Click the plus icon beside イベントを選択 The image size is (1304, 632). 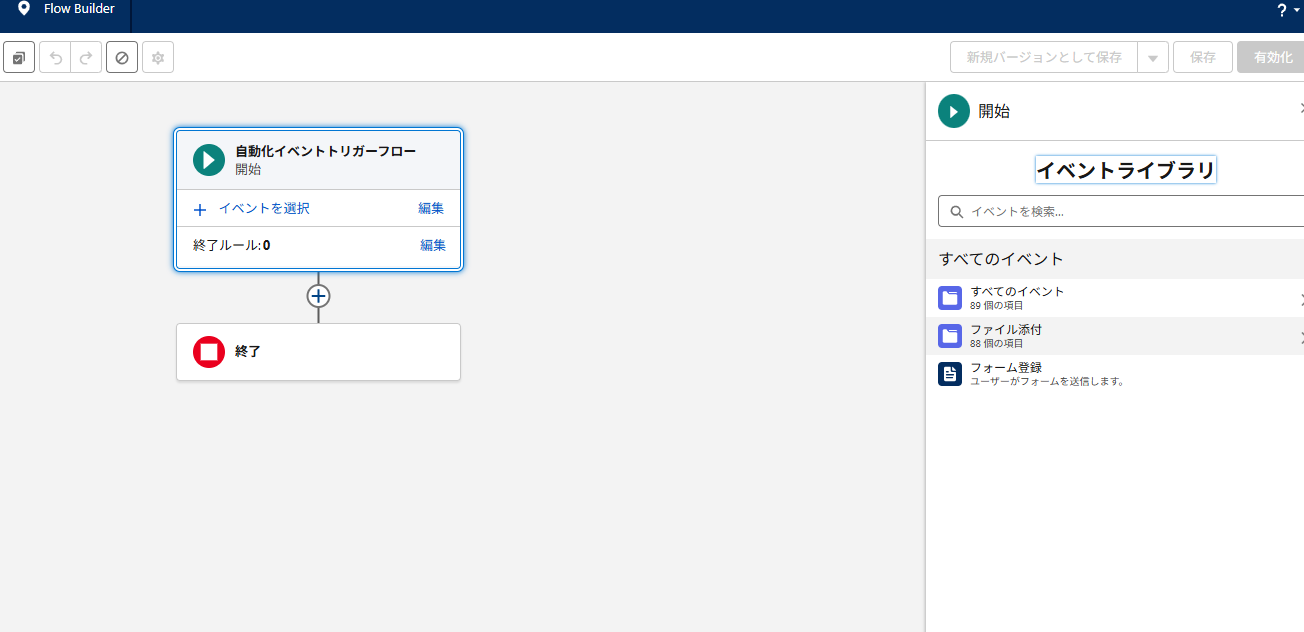(200, 210)
